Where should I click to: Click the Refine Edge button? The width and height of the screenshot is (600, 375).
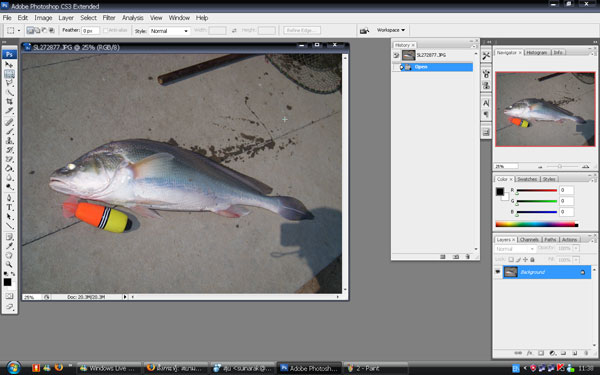(302, 30)
